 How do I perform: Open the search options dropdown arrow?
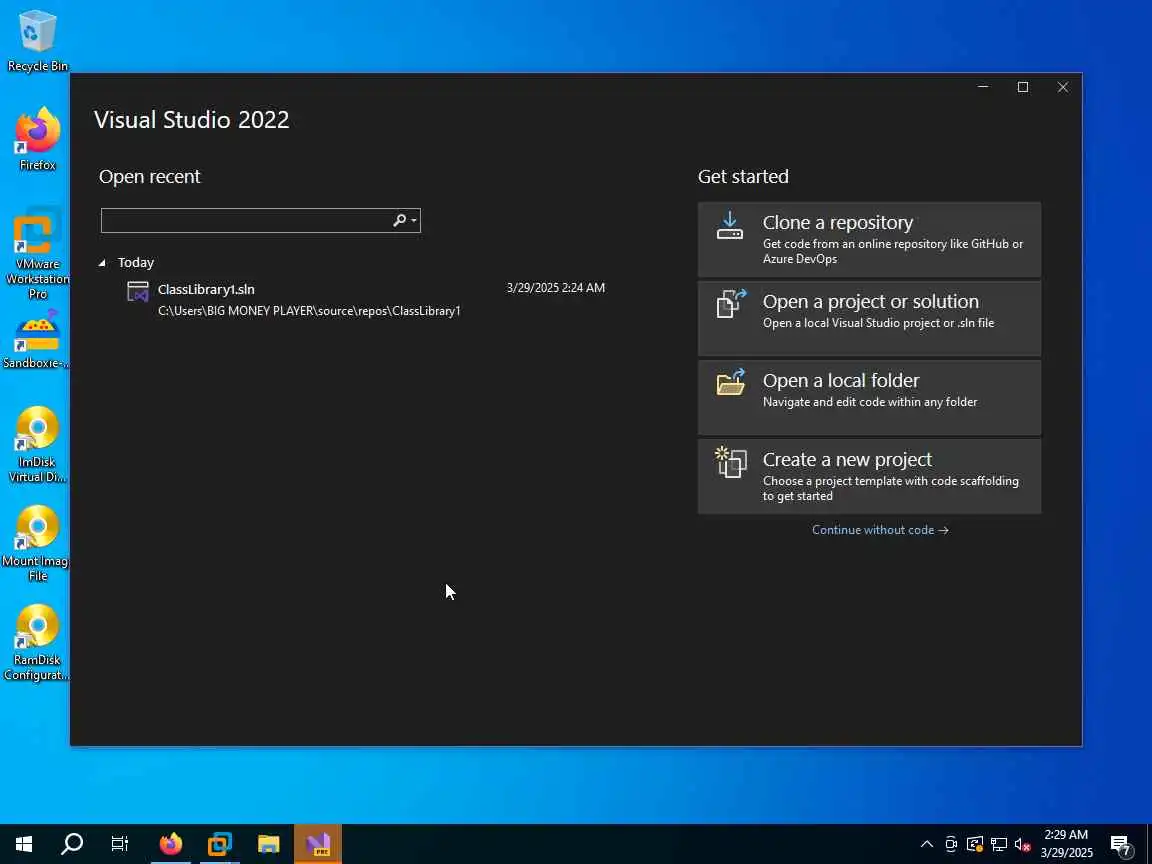[x=414, y=220]
